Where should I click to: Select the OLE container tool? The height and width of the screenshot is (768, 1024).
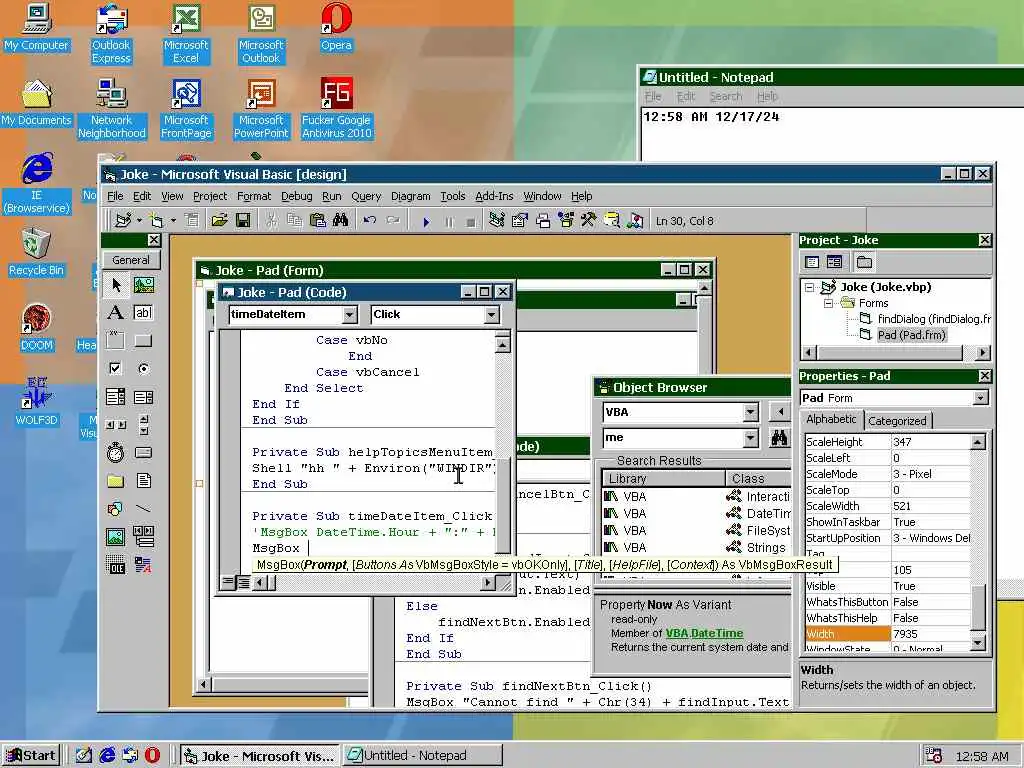(116, 564)
